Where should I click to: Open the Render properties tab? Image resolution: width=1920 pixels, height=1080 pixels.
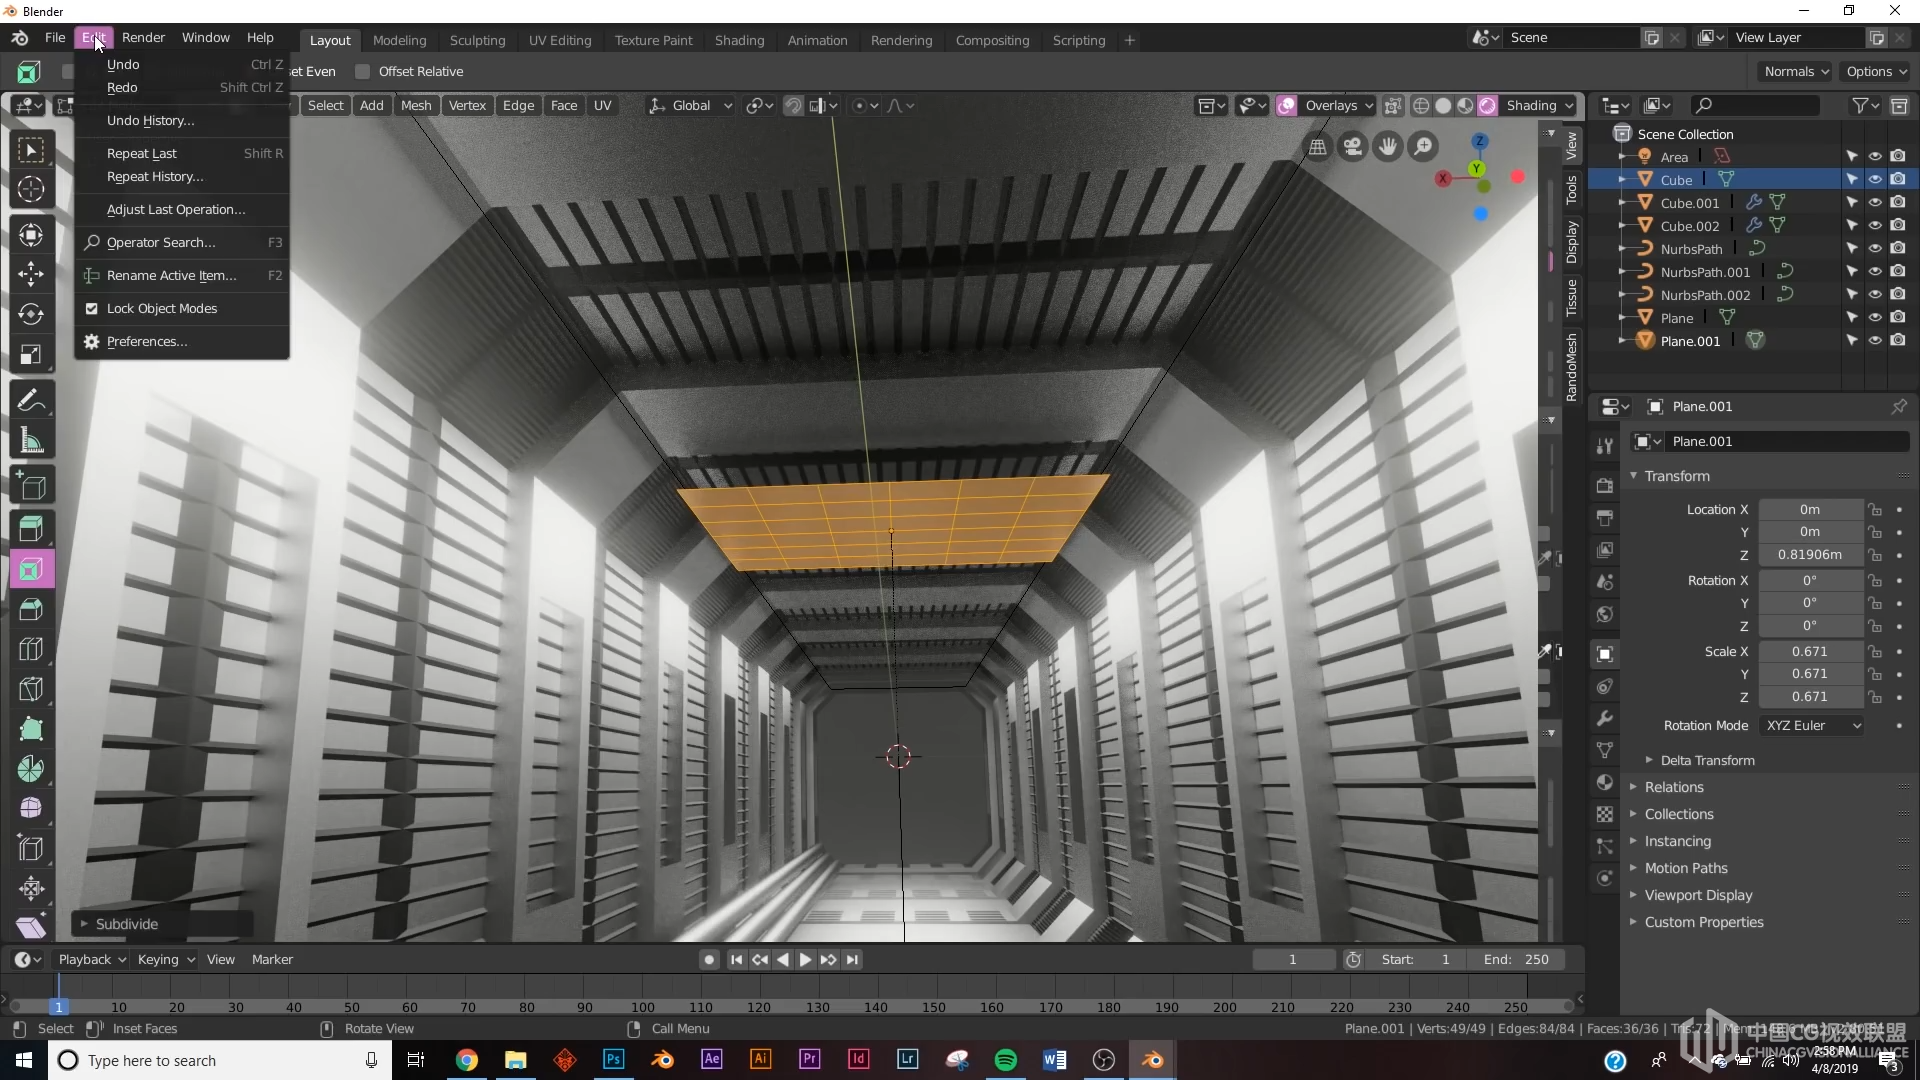1605,485
